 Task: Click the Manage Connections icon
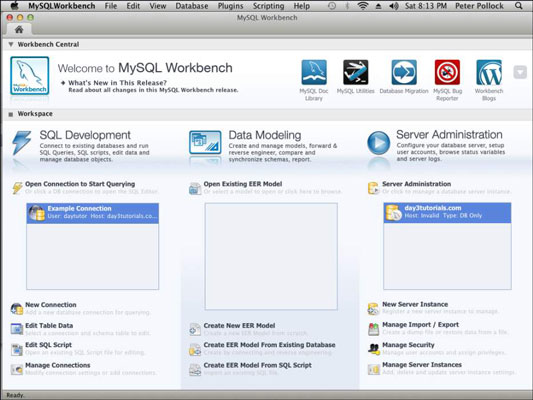[x=17, y=369]
